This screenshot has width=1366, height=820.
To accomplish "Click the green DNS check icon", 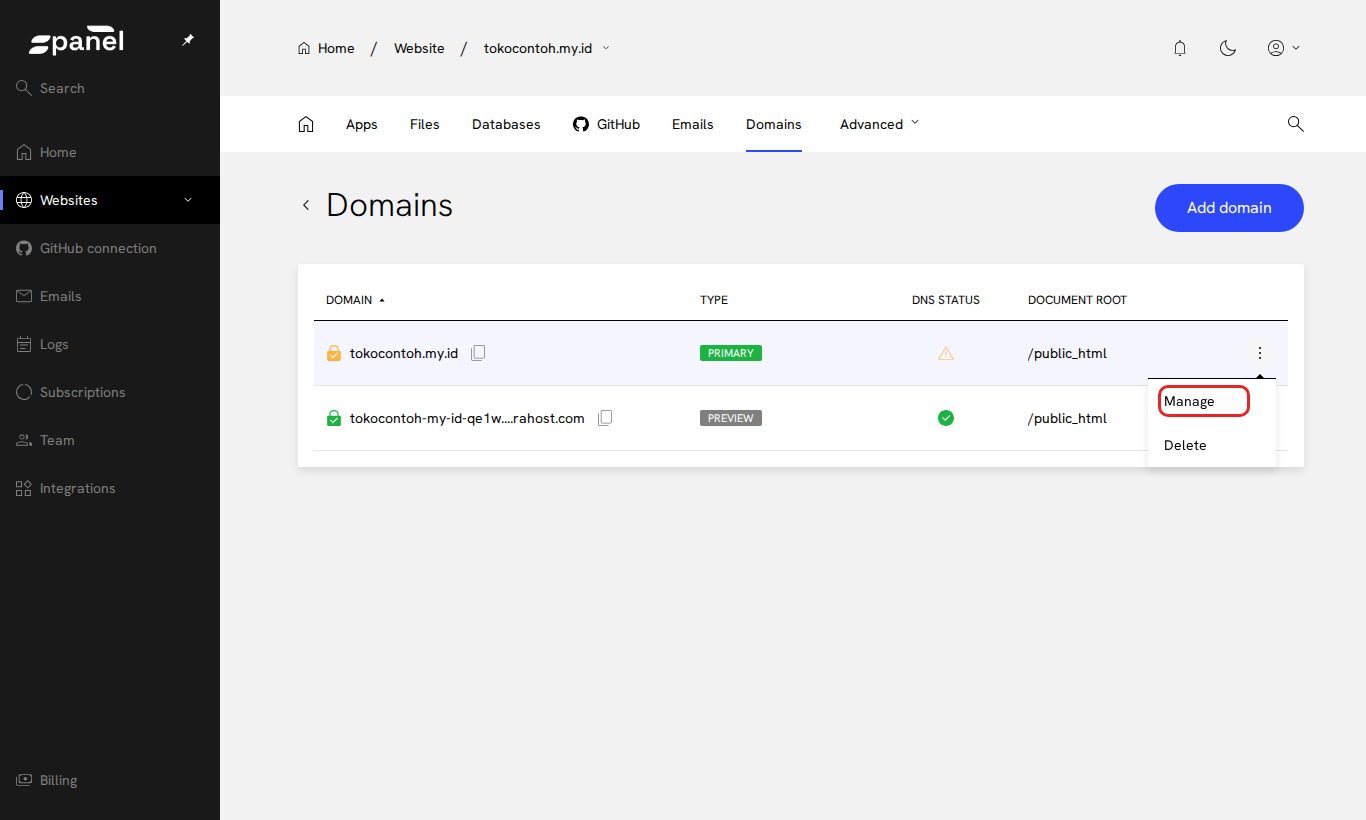I will [x=946, y=418].
